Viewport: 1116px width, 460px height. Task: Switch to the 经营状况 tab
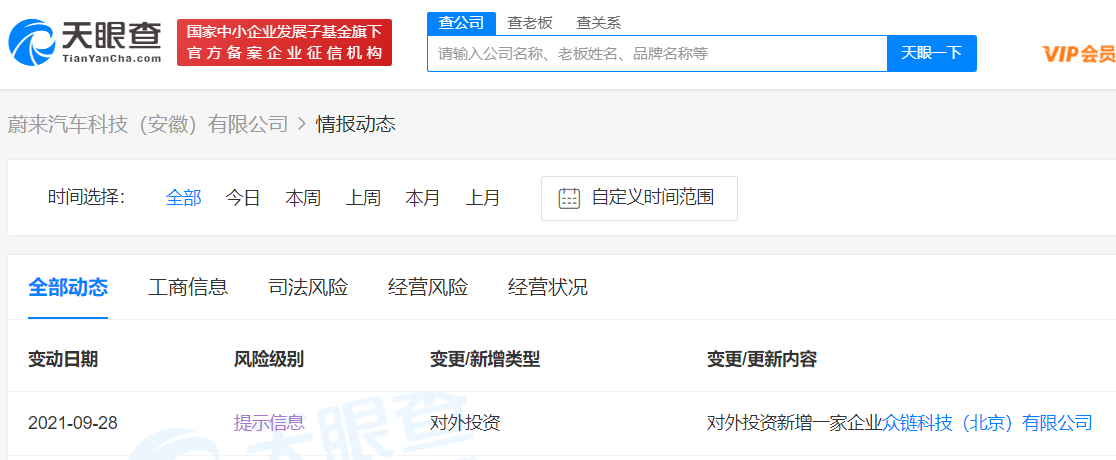point(548,288)
